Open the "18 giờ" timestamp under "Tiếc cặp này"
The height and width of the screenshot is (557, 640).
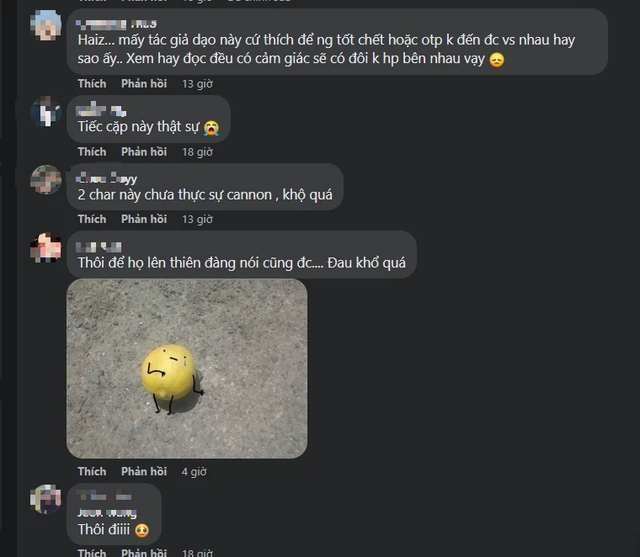click(x=197, y=152)
